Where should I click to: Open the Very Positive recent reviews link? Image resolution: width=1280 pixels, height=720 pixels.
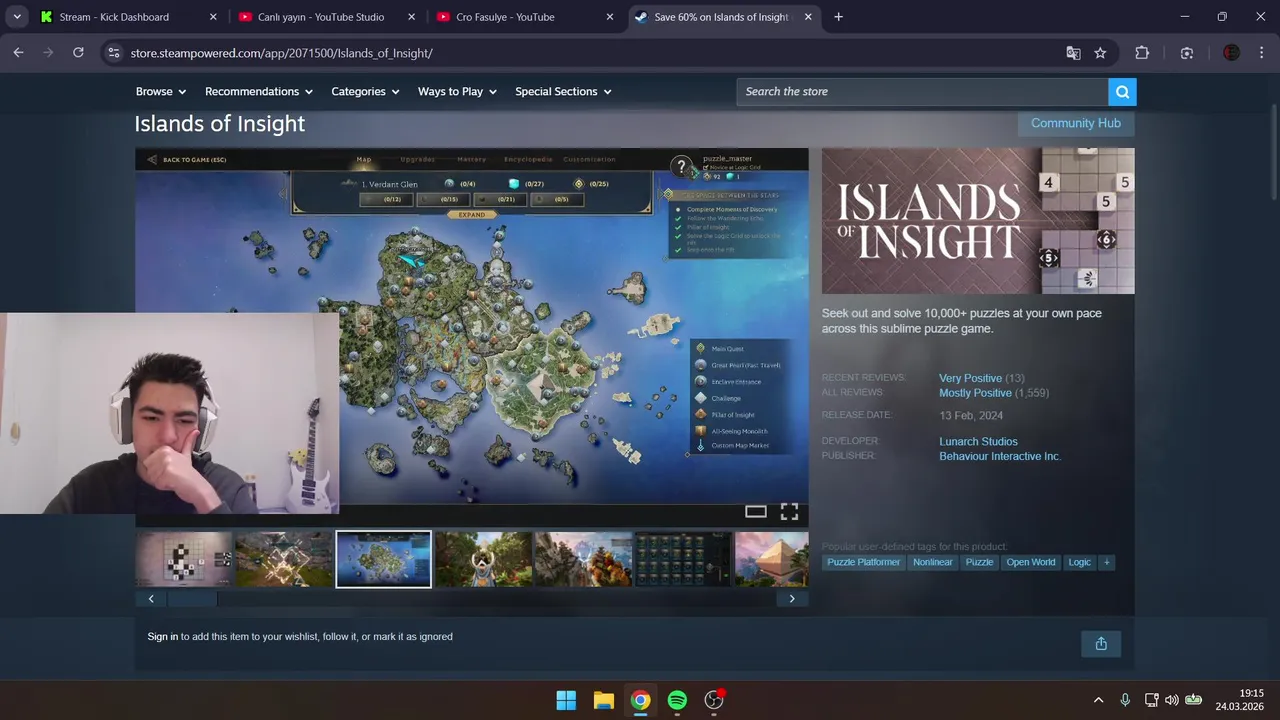click(x=970, y=379)
